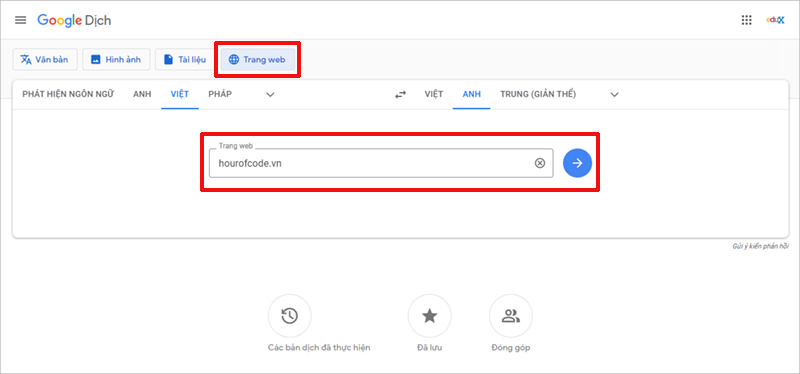
Task: Expand more source languages dropdown
Action: (x=270, y=94)
